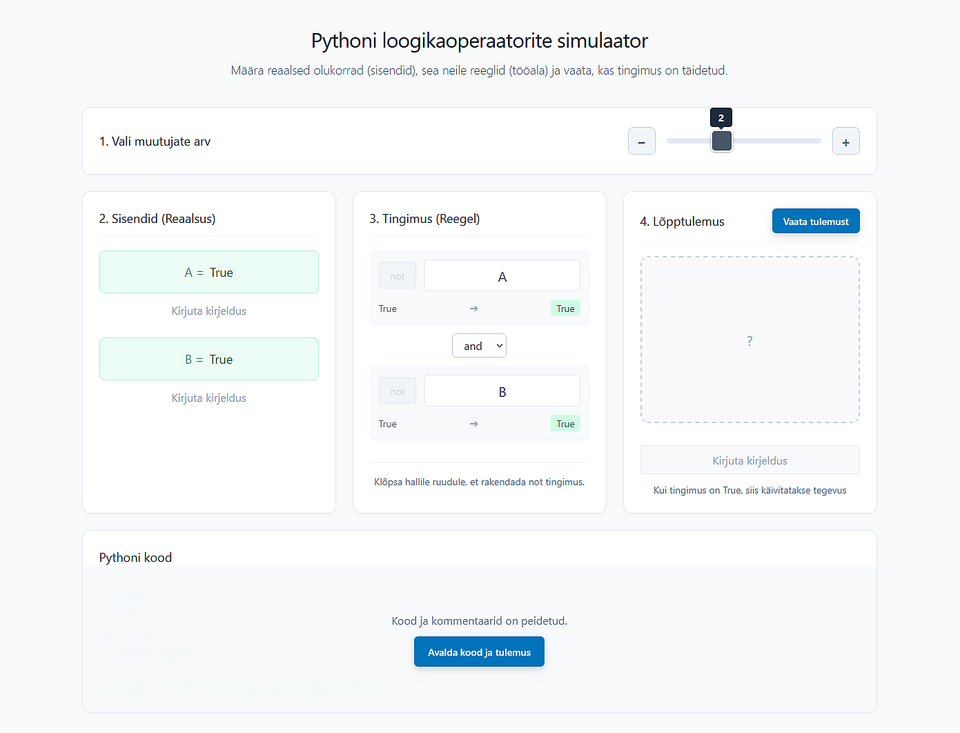
Task: Click 'Kood ja kommentaarid on peidetud.' text
Action: pos(479,621)
